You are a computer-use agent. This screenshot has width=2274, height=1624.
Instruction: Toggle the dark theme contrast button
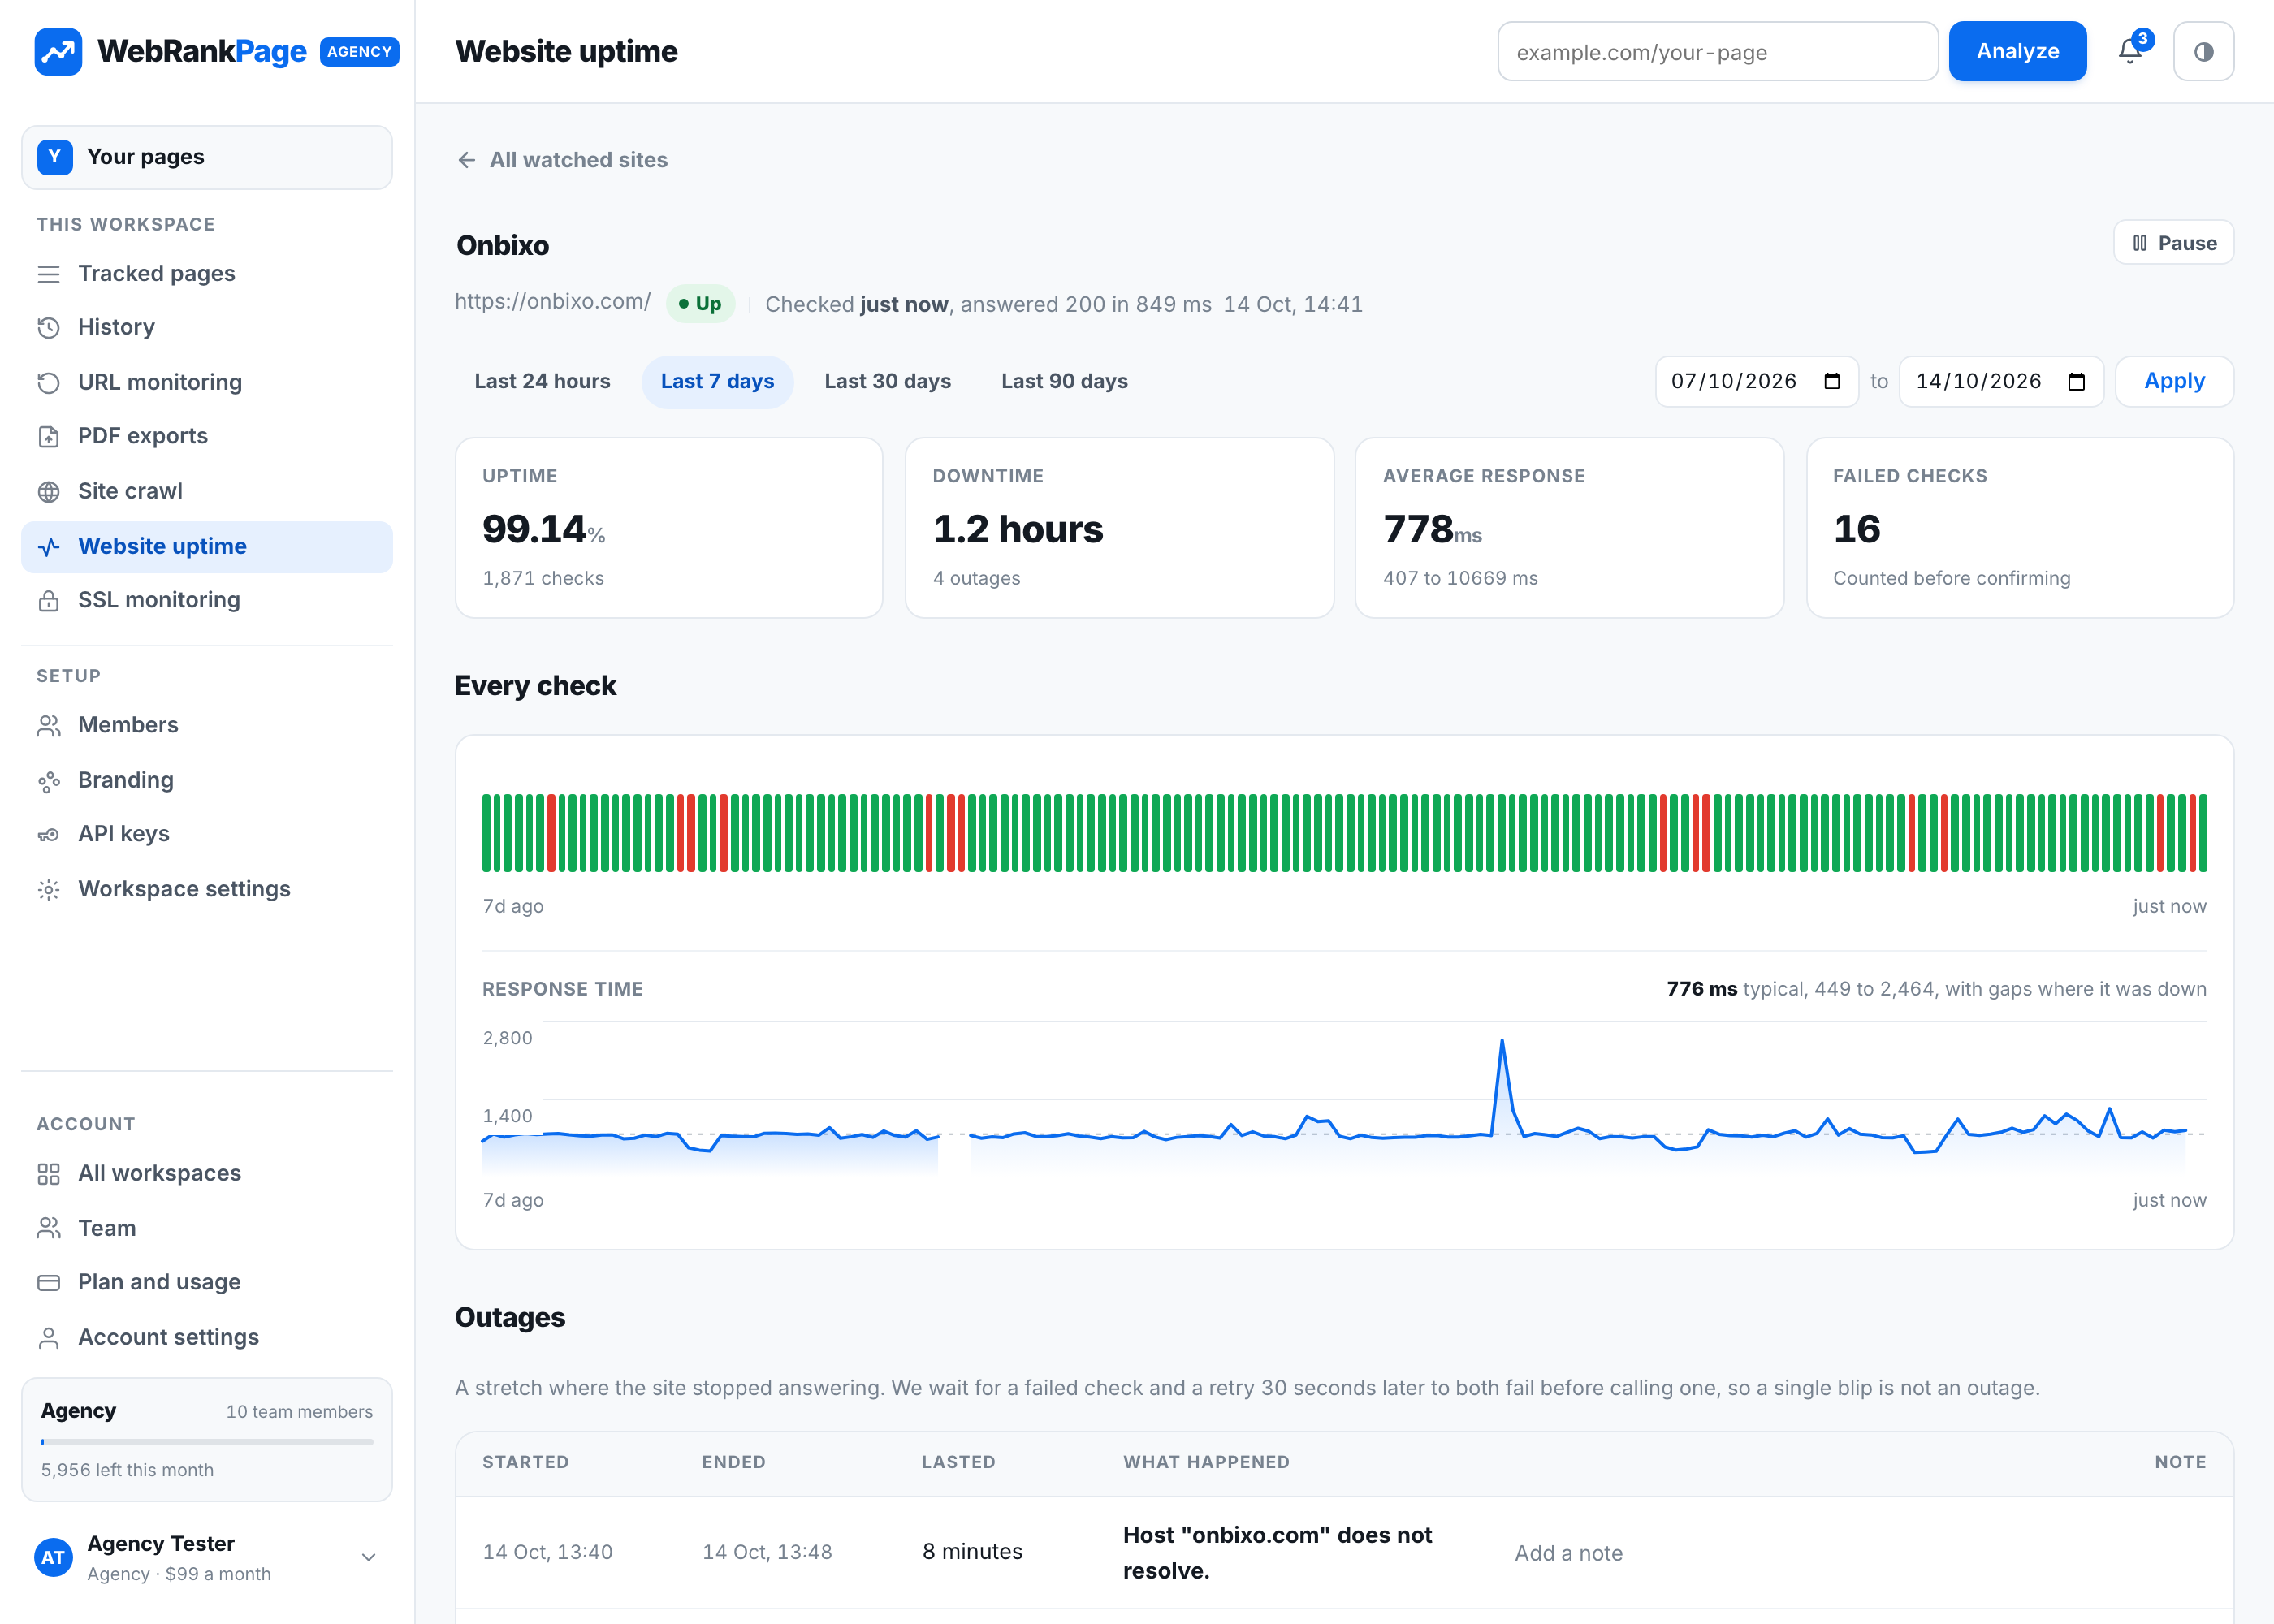(x=2203, y=51)
